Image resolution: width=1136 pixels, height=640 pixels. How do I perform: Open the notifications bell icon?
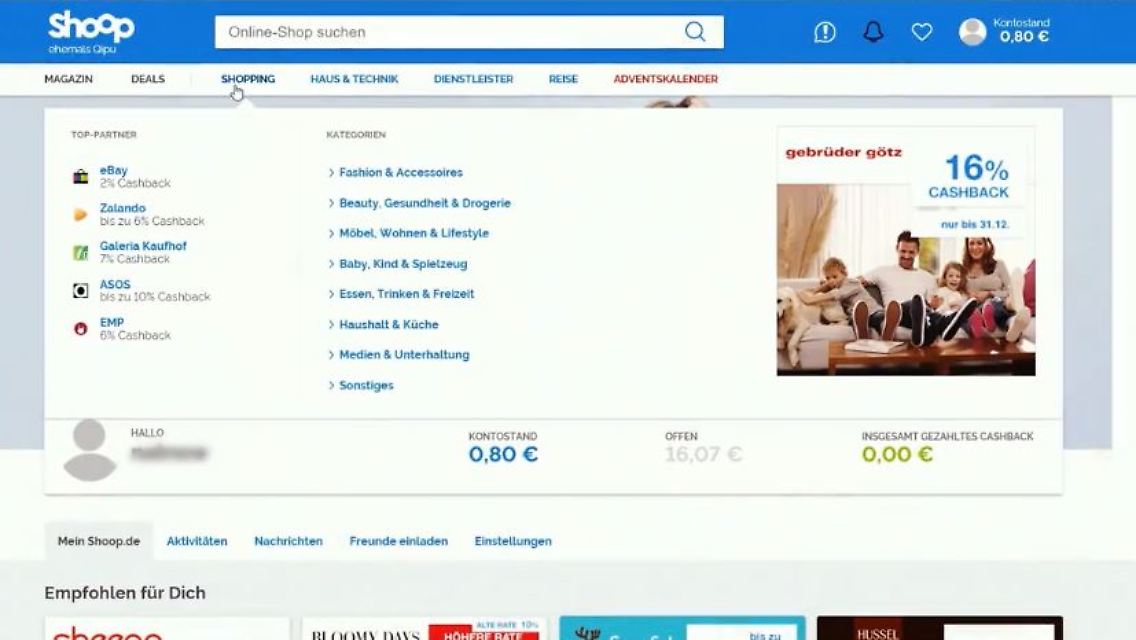(x=873, y=32)
